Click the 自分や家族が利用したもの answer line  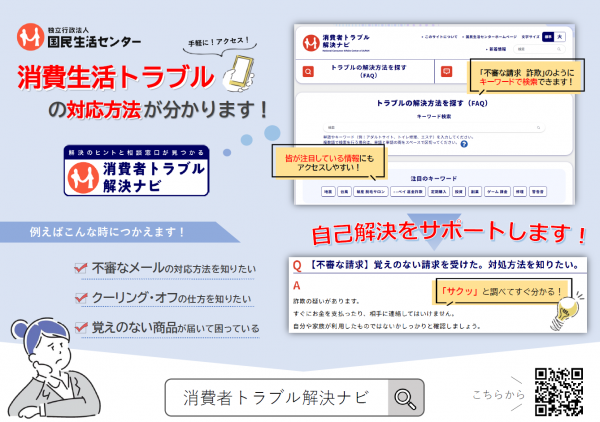tap(386, 326)
